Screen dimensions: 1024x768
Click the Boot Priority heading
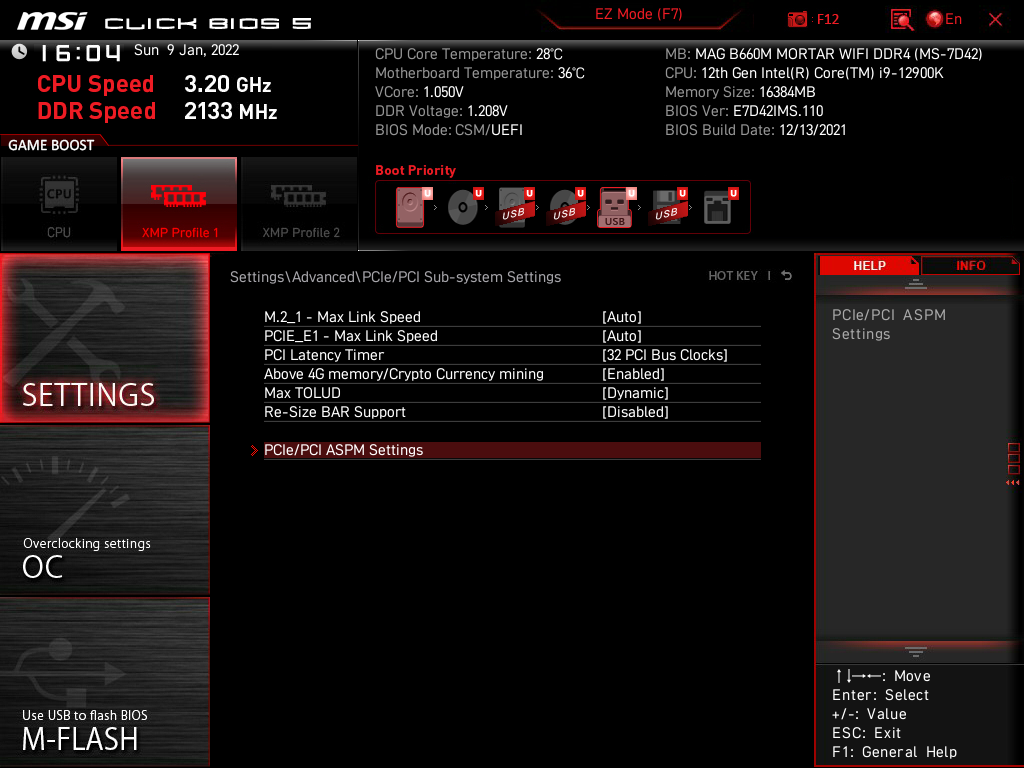[415, 170]
